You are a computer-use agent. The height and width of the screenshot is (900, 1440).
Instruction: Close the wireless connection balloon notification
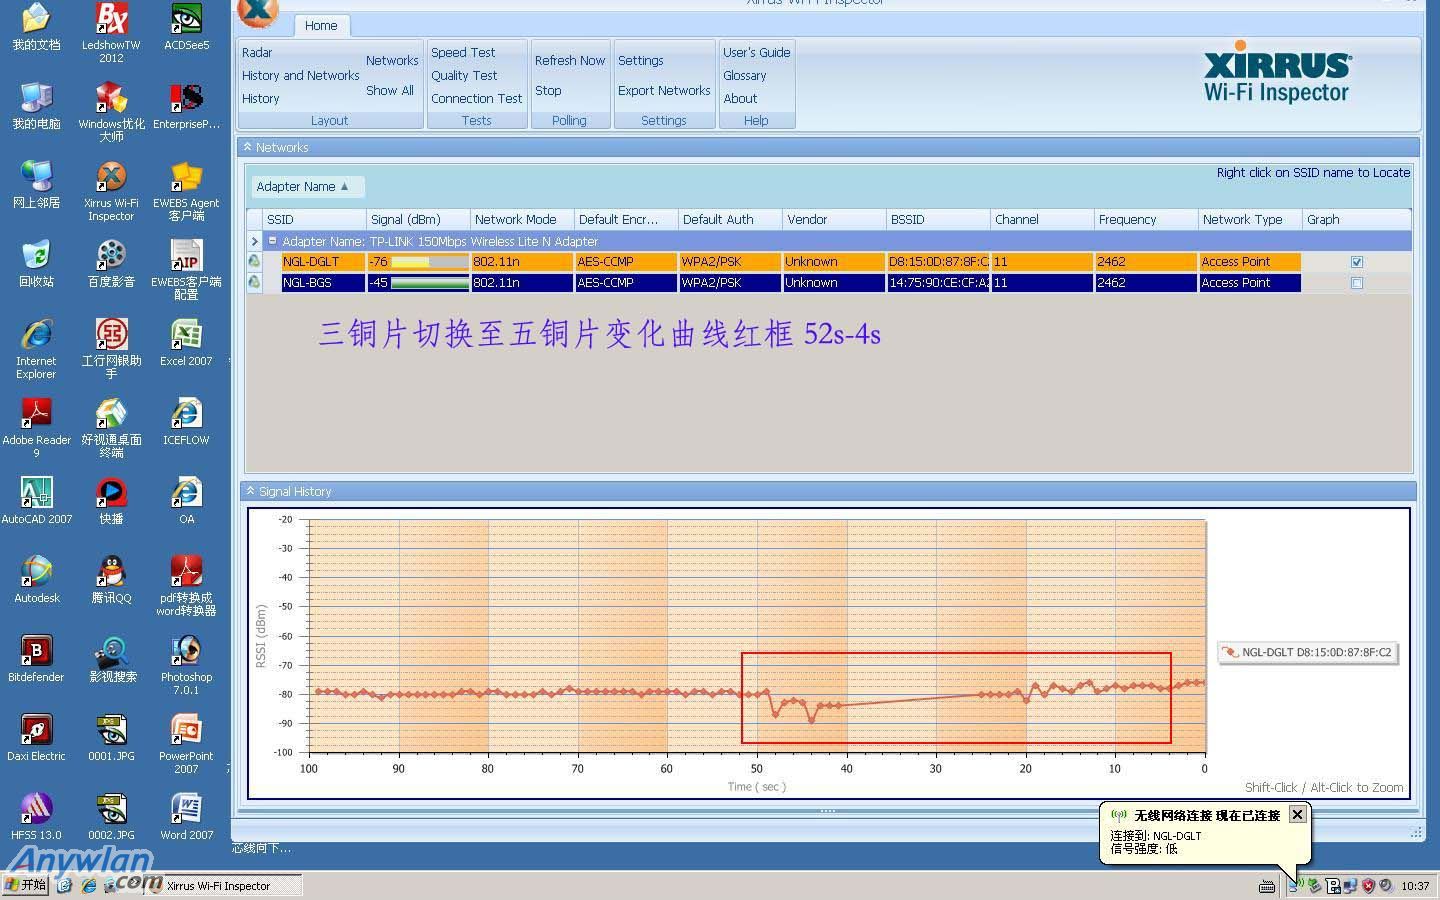1297,814
